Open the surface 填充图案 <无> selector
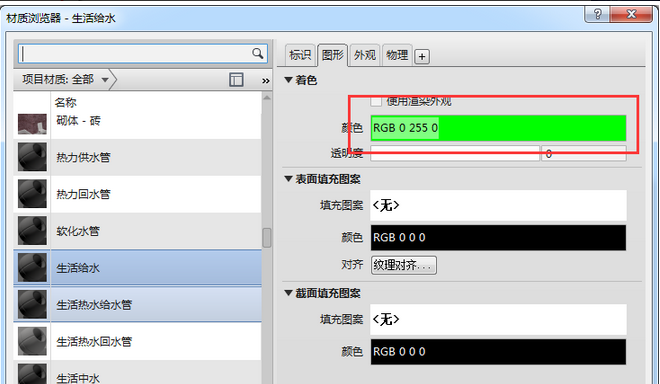Image resolution: width=660 pixels, height=384 pixels. [498, 205]
